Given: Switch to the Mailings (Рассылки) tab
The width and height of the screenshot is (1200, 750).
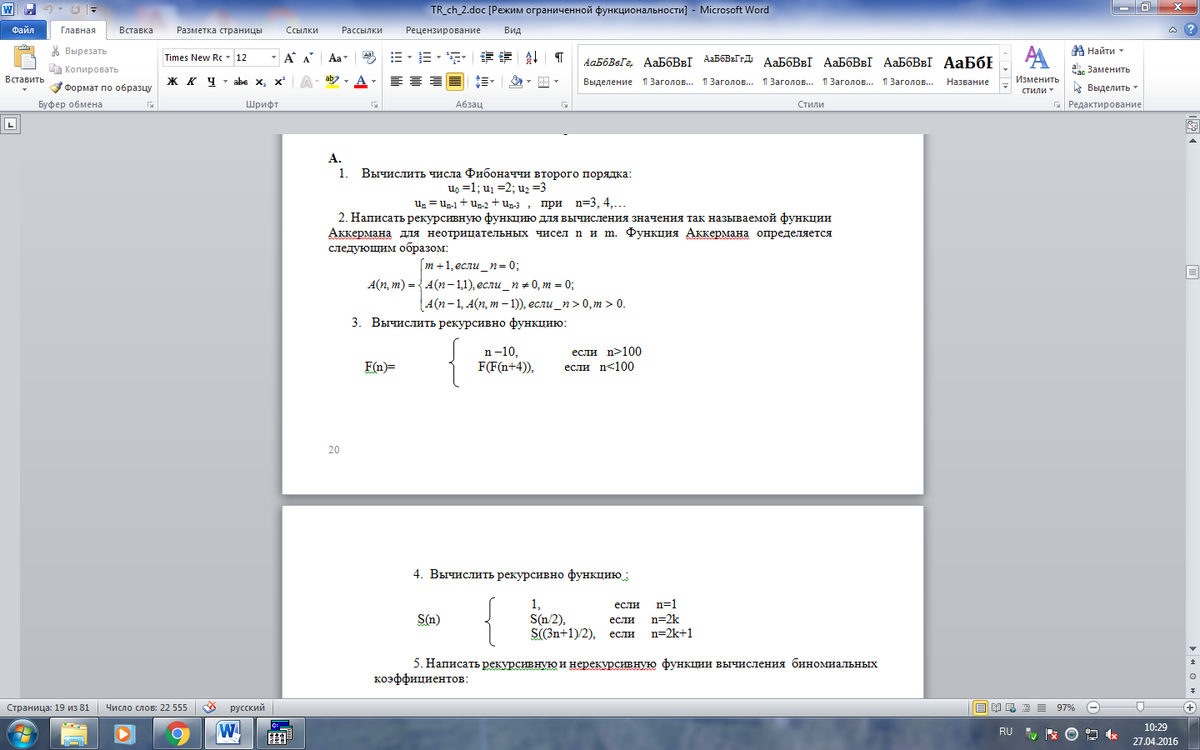Looking at the screenshot, I should click(361, 30).
